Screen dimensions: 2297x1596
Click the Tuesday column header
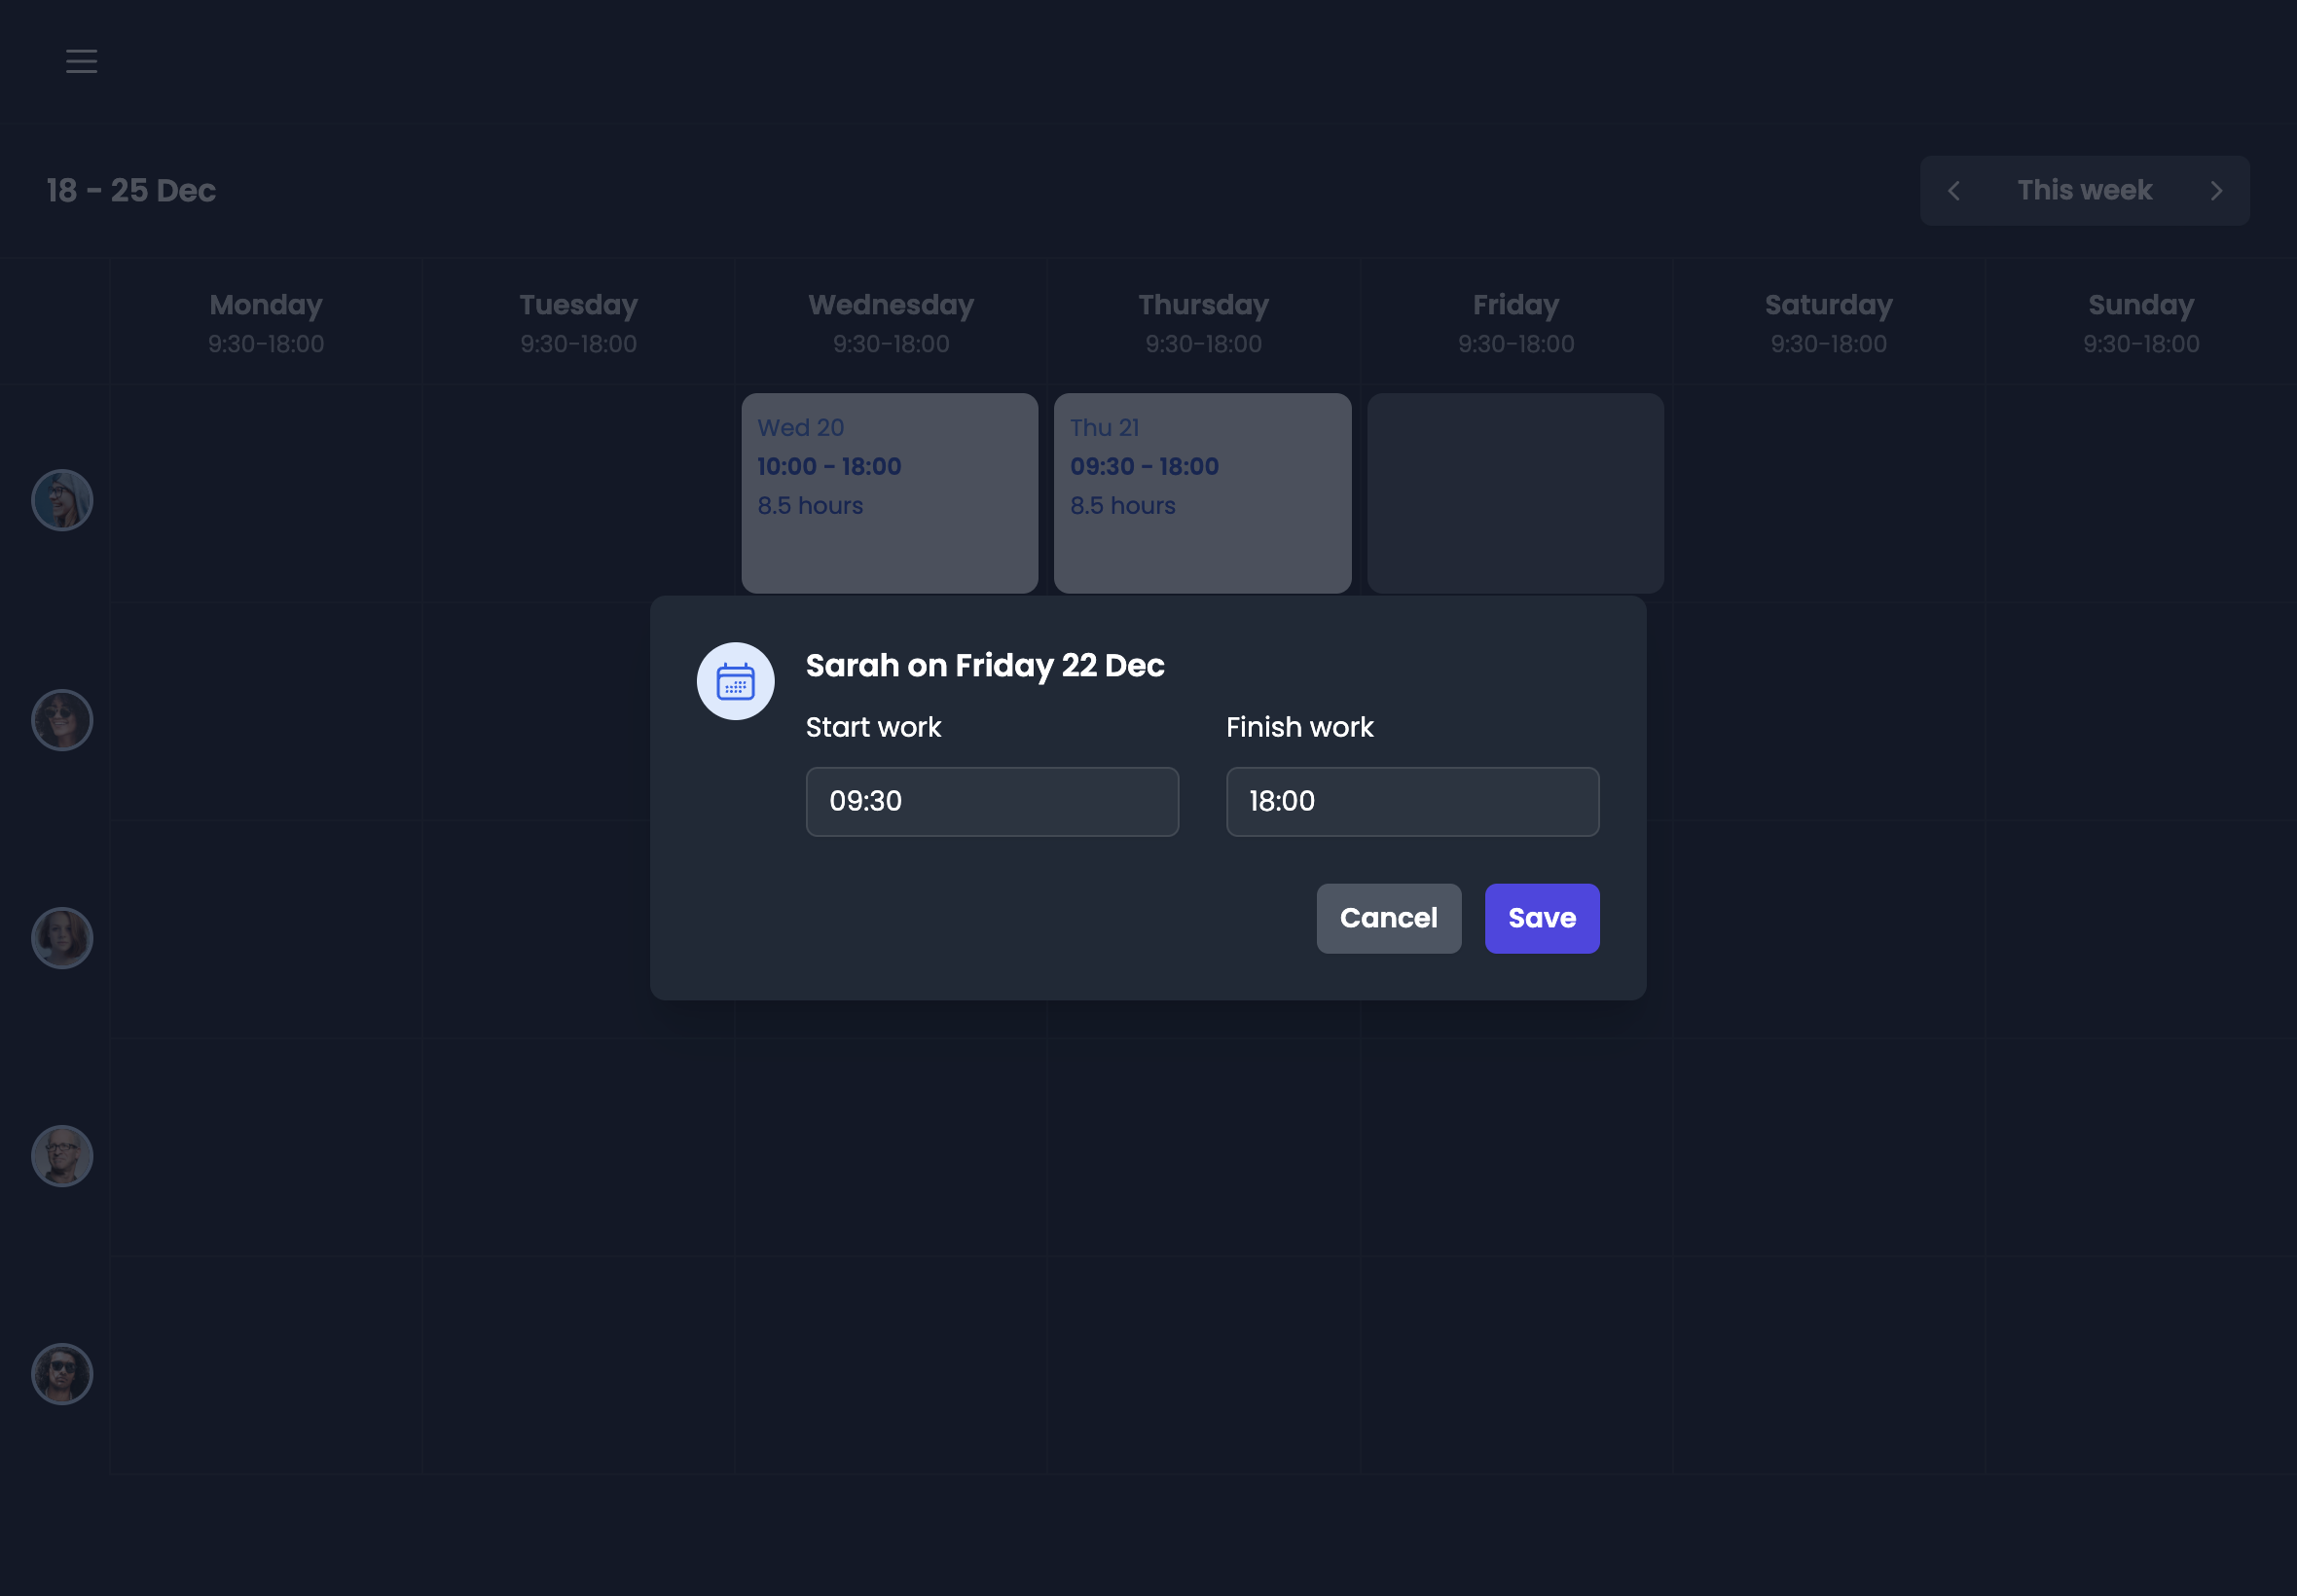click(x=578, y=322)
